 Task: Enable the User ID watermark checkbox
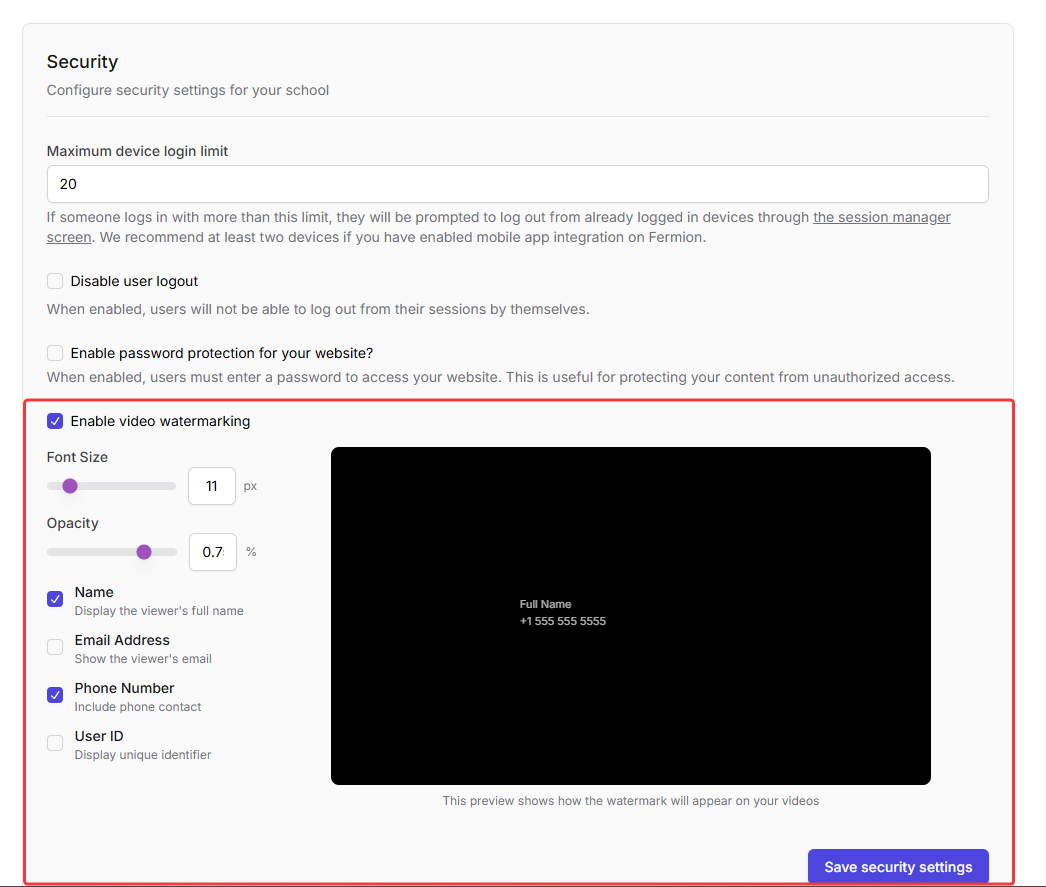[55, 743]
